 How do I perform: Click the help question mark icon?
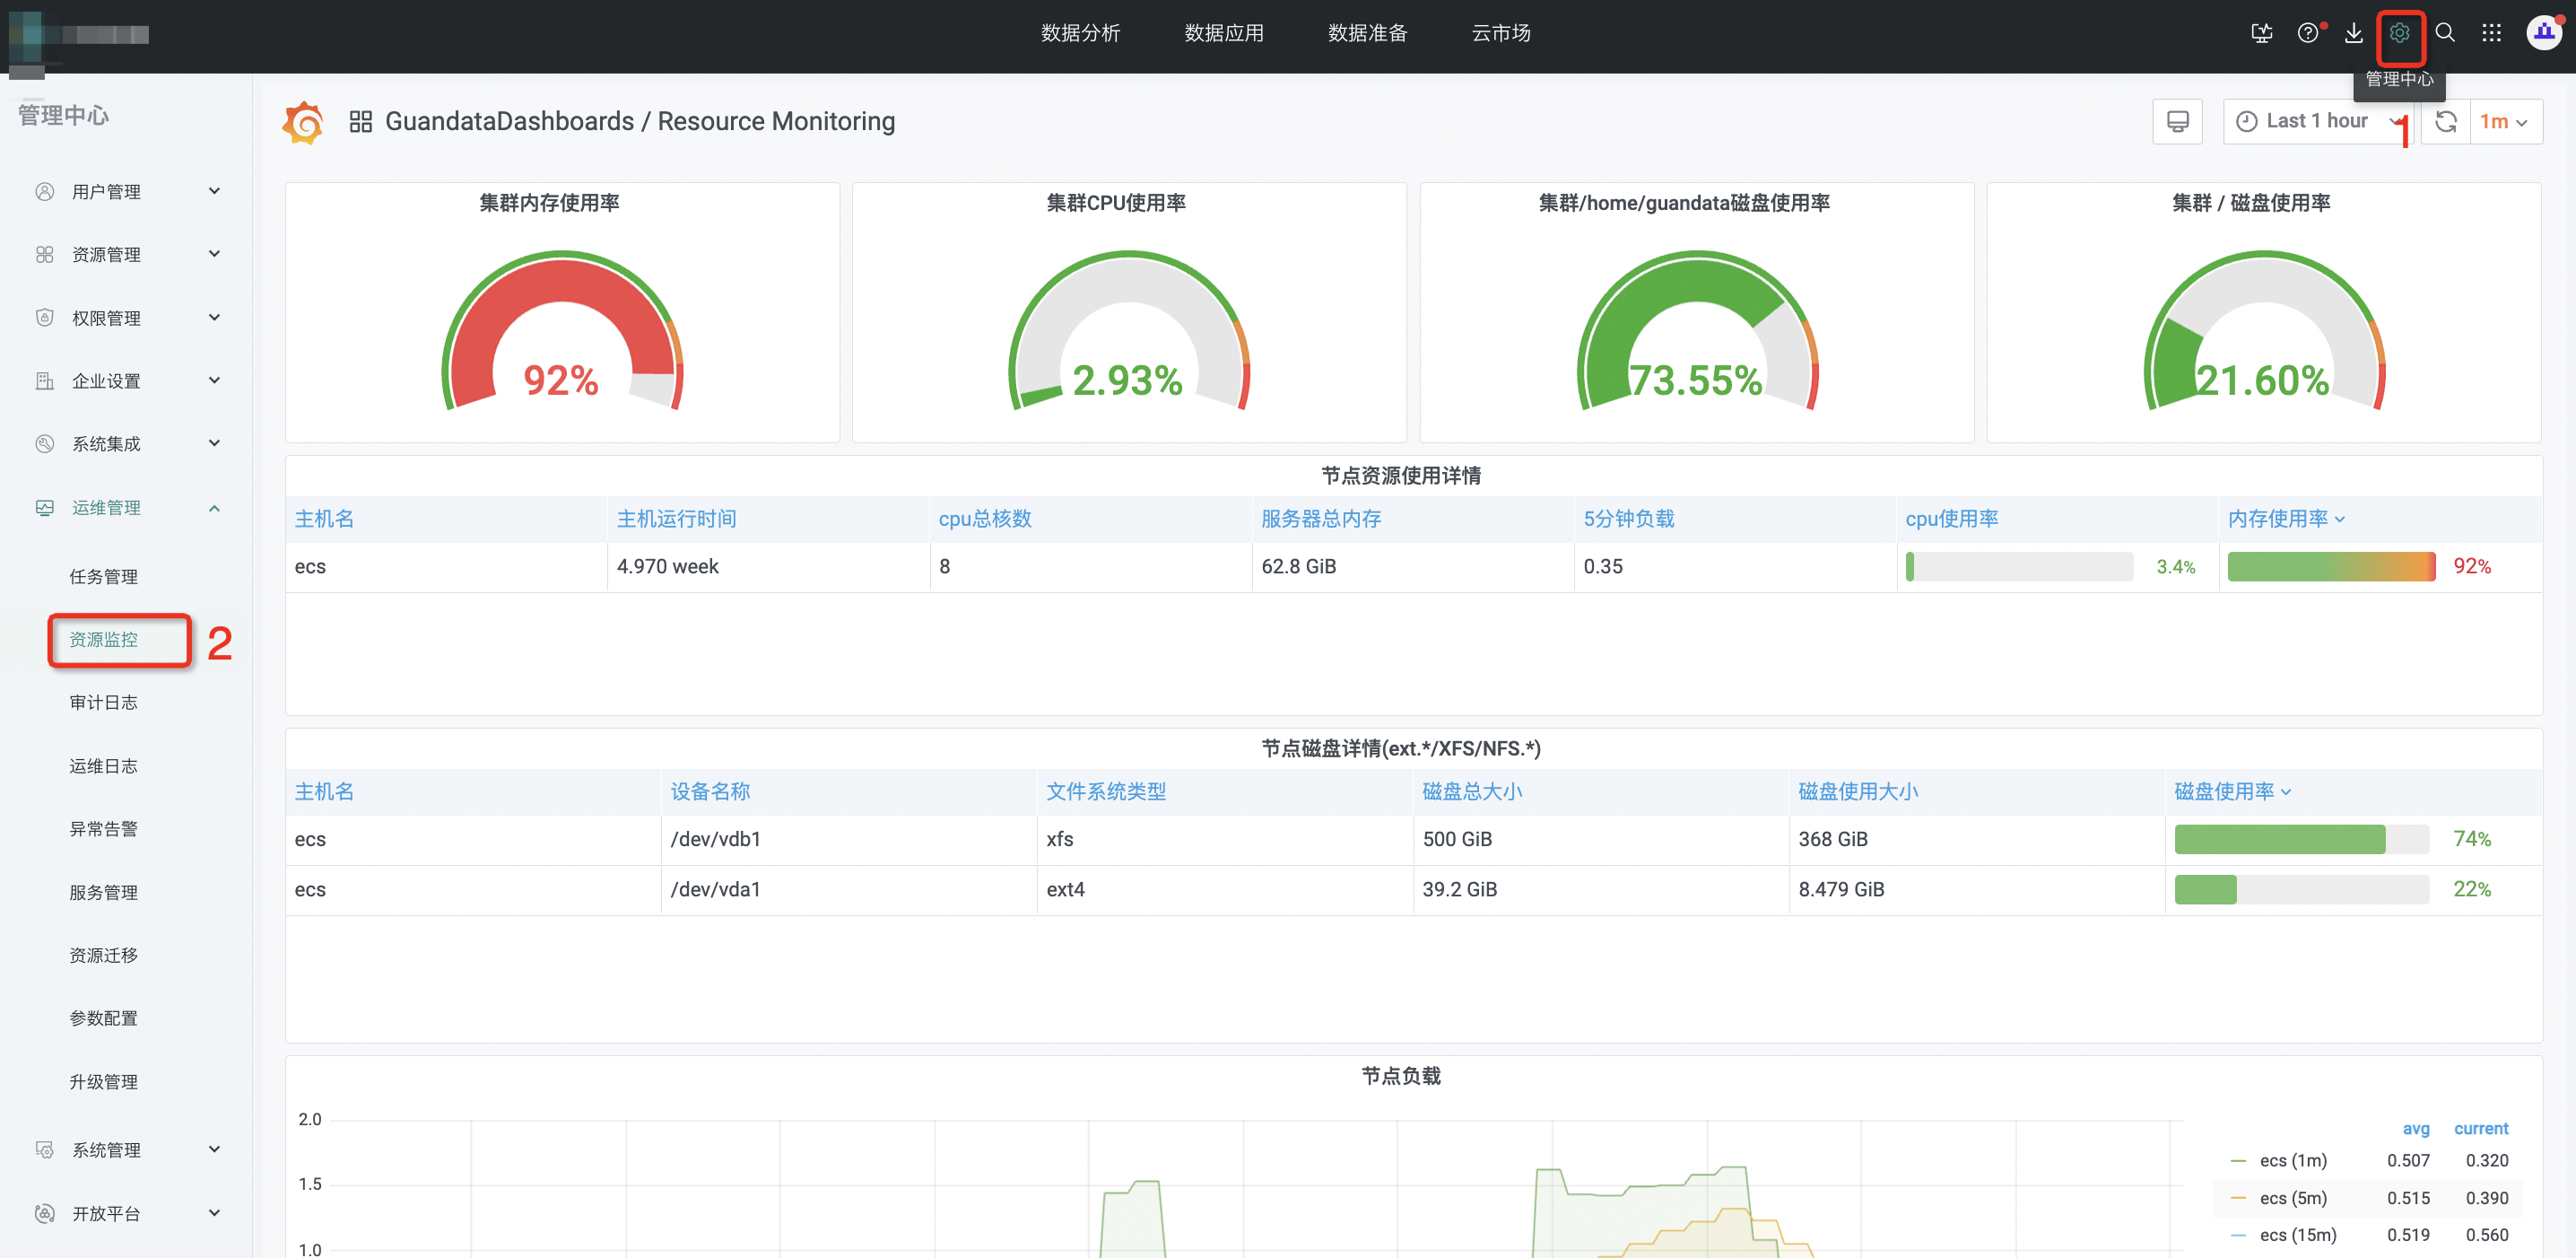click(2308, 34)
